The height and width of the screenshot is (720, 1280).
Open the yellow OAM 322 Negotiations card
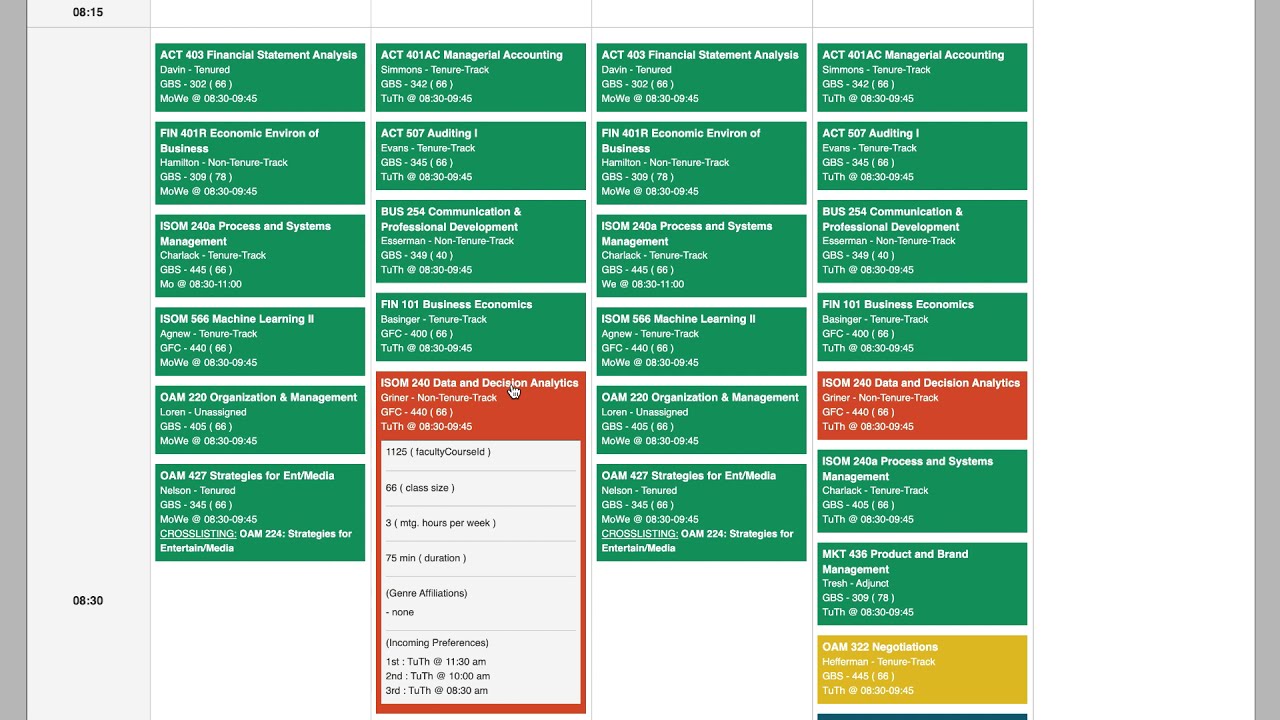point(922,669)
